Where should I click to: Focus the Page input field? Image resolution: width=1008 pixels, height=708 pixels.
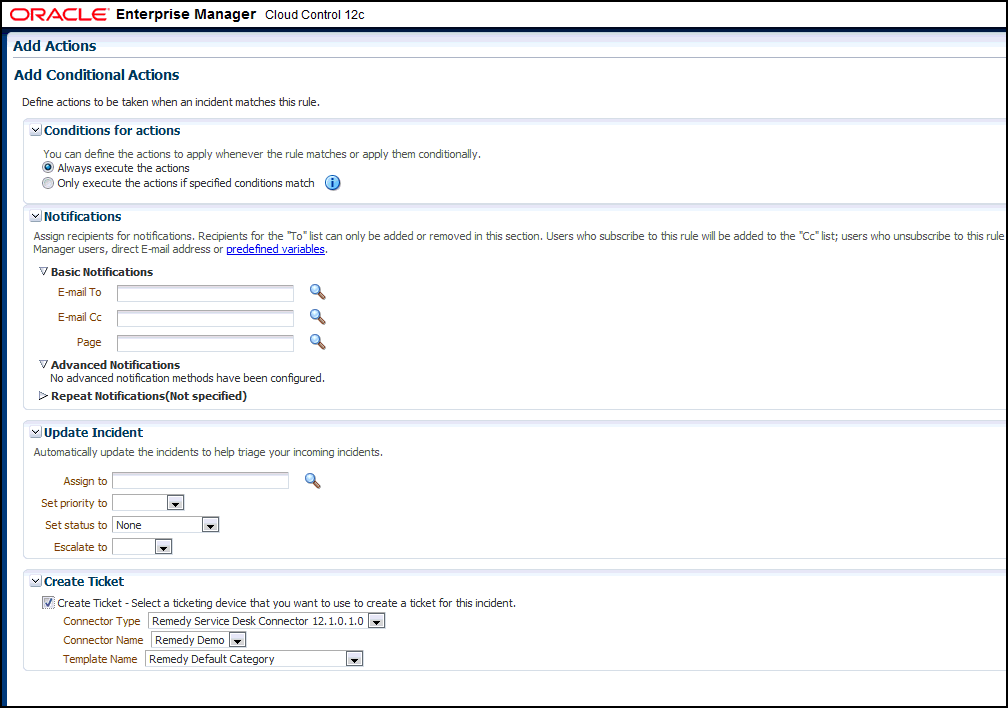pyautogui.click(x=205, y=343)
